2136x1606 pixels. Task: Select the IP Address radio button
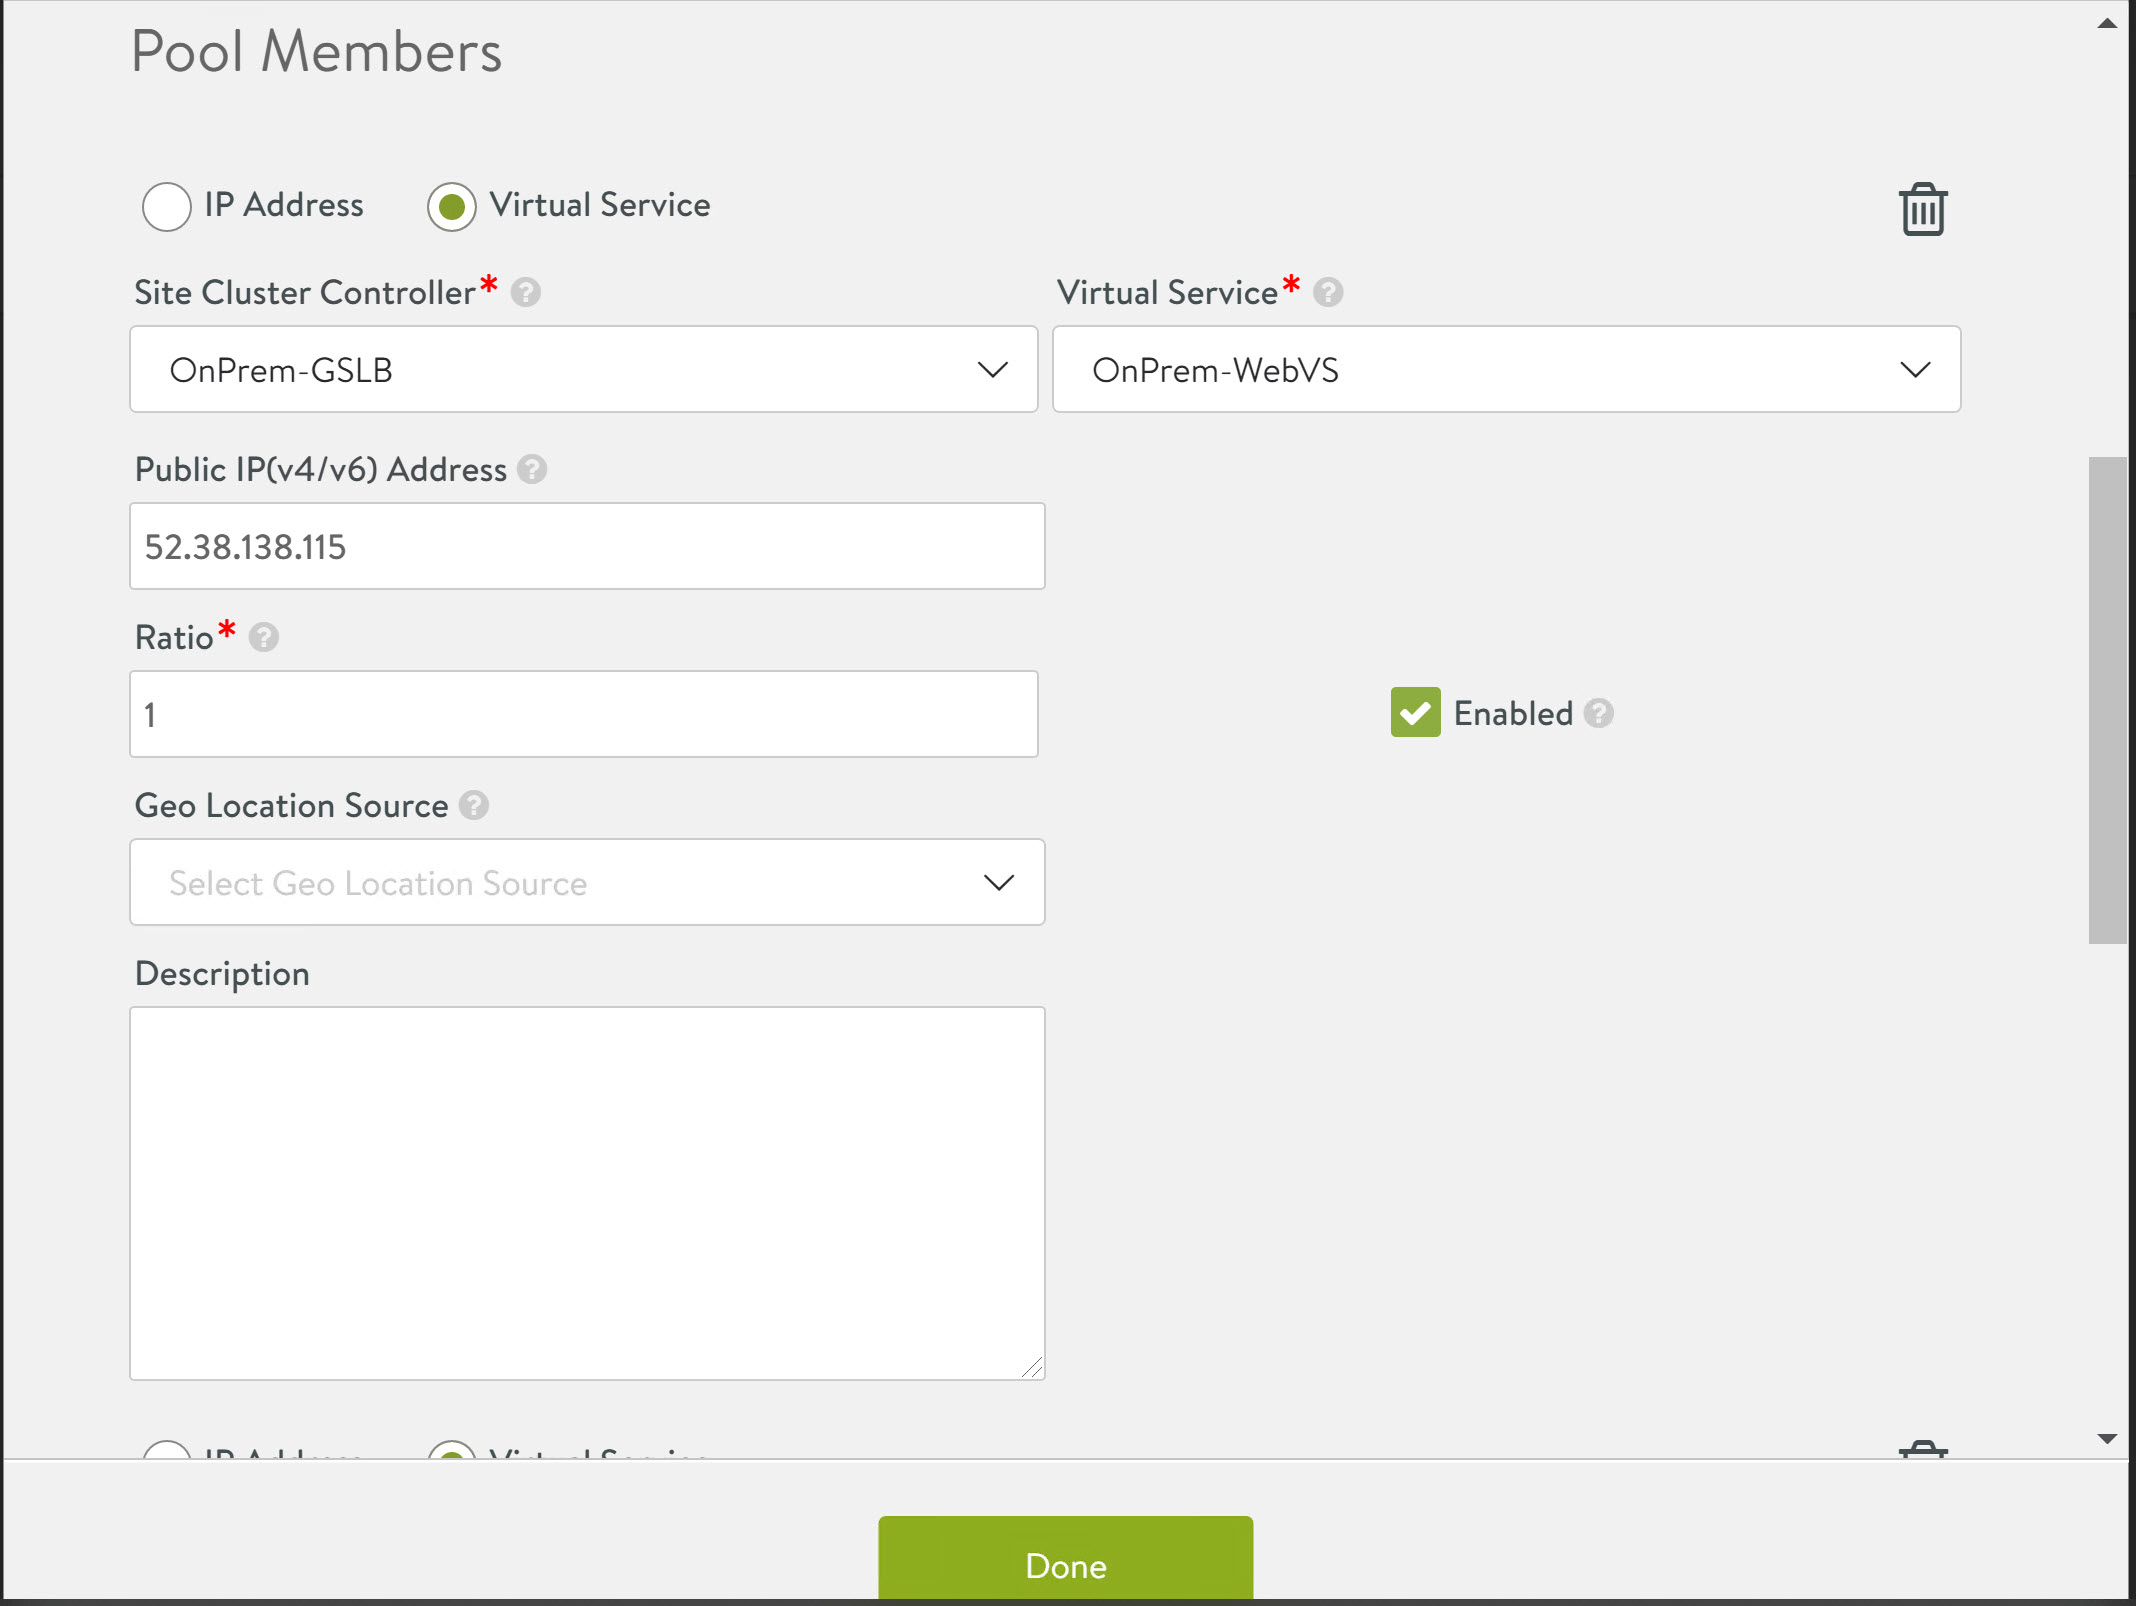tap(167, 207)
